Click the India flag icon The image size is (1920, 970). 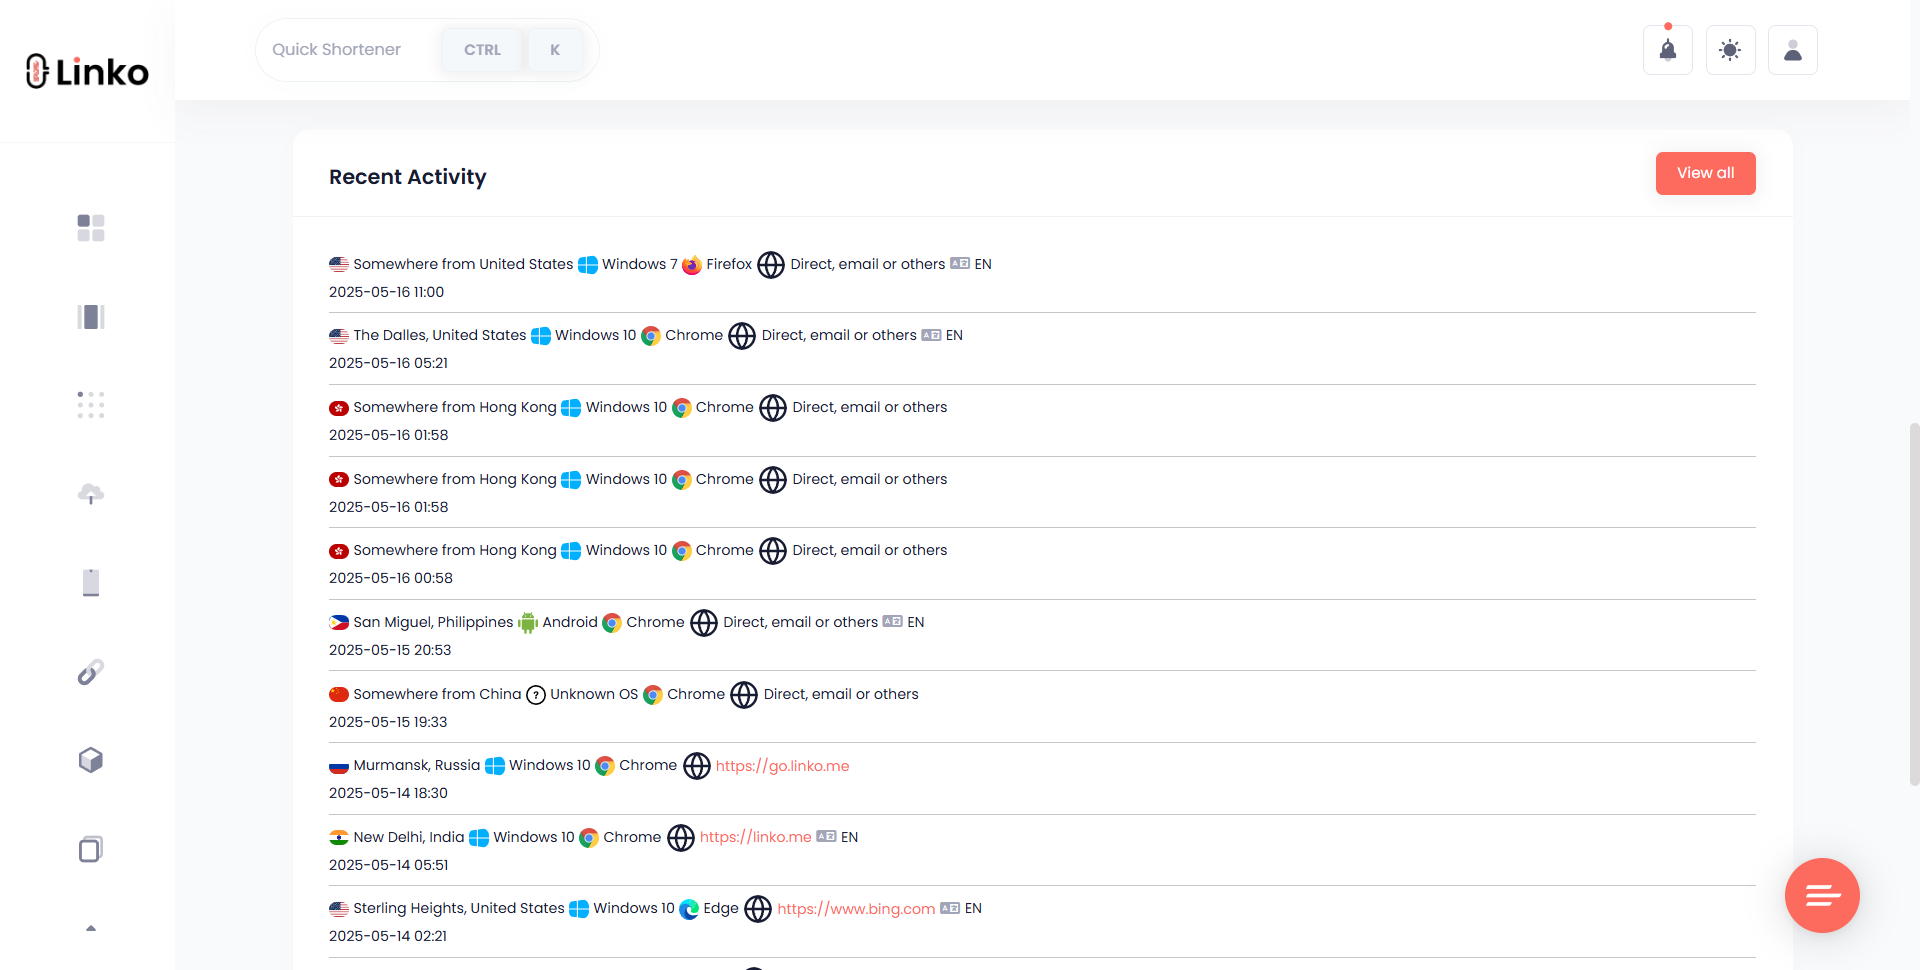click(339, 837)
